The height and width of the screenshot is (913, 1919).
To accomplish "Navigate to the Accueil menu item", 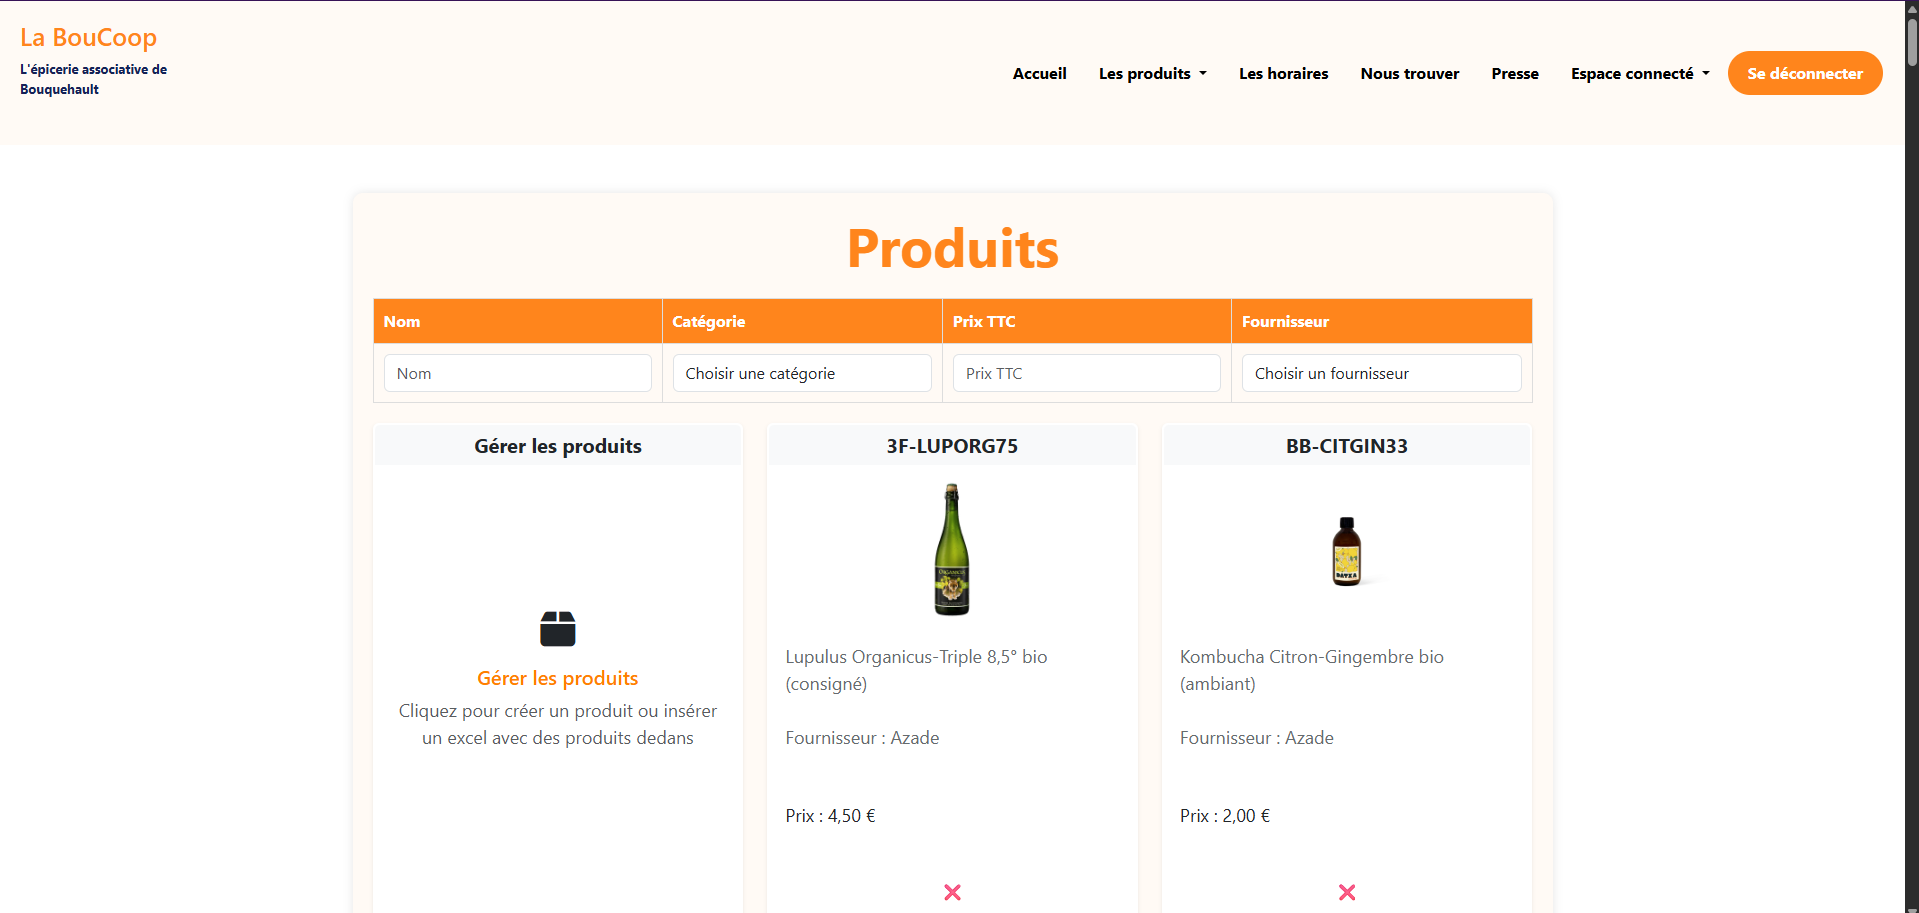I will click(x=1039, y=73).
